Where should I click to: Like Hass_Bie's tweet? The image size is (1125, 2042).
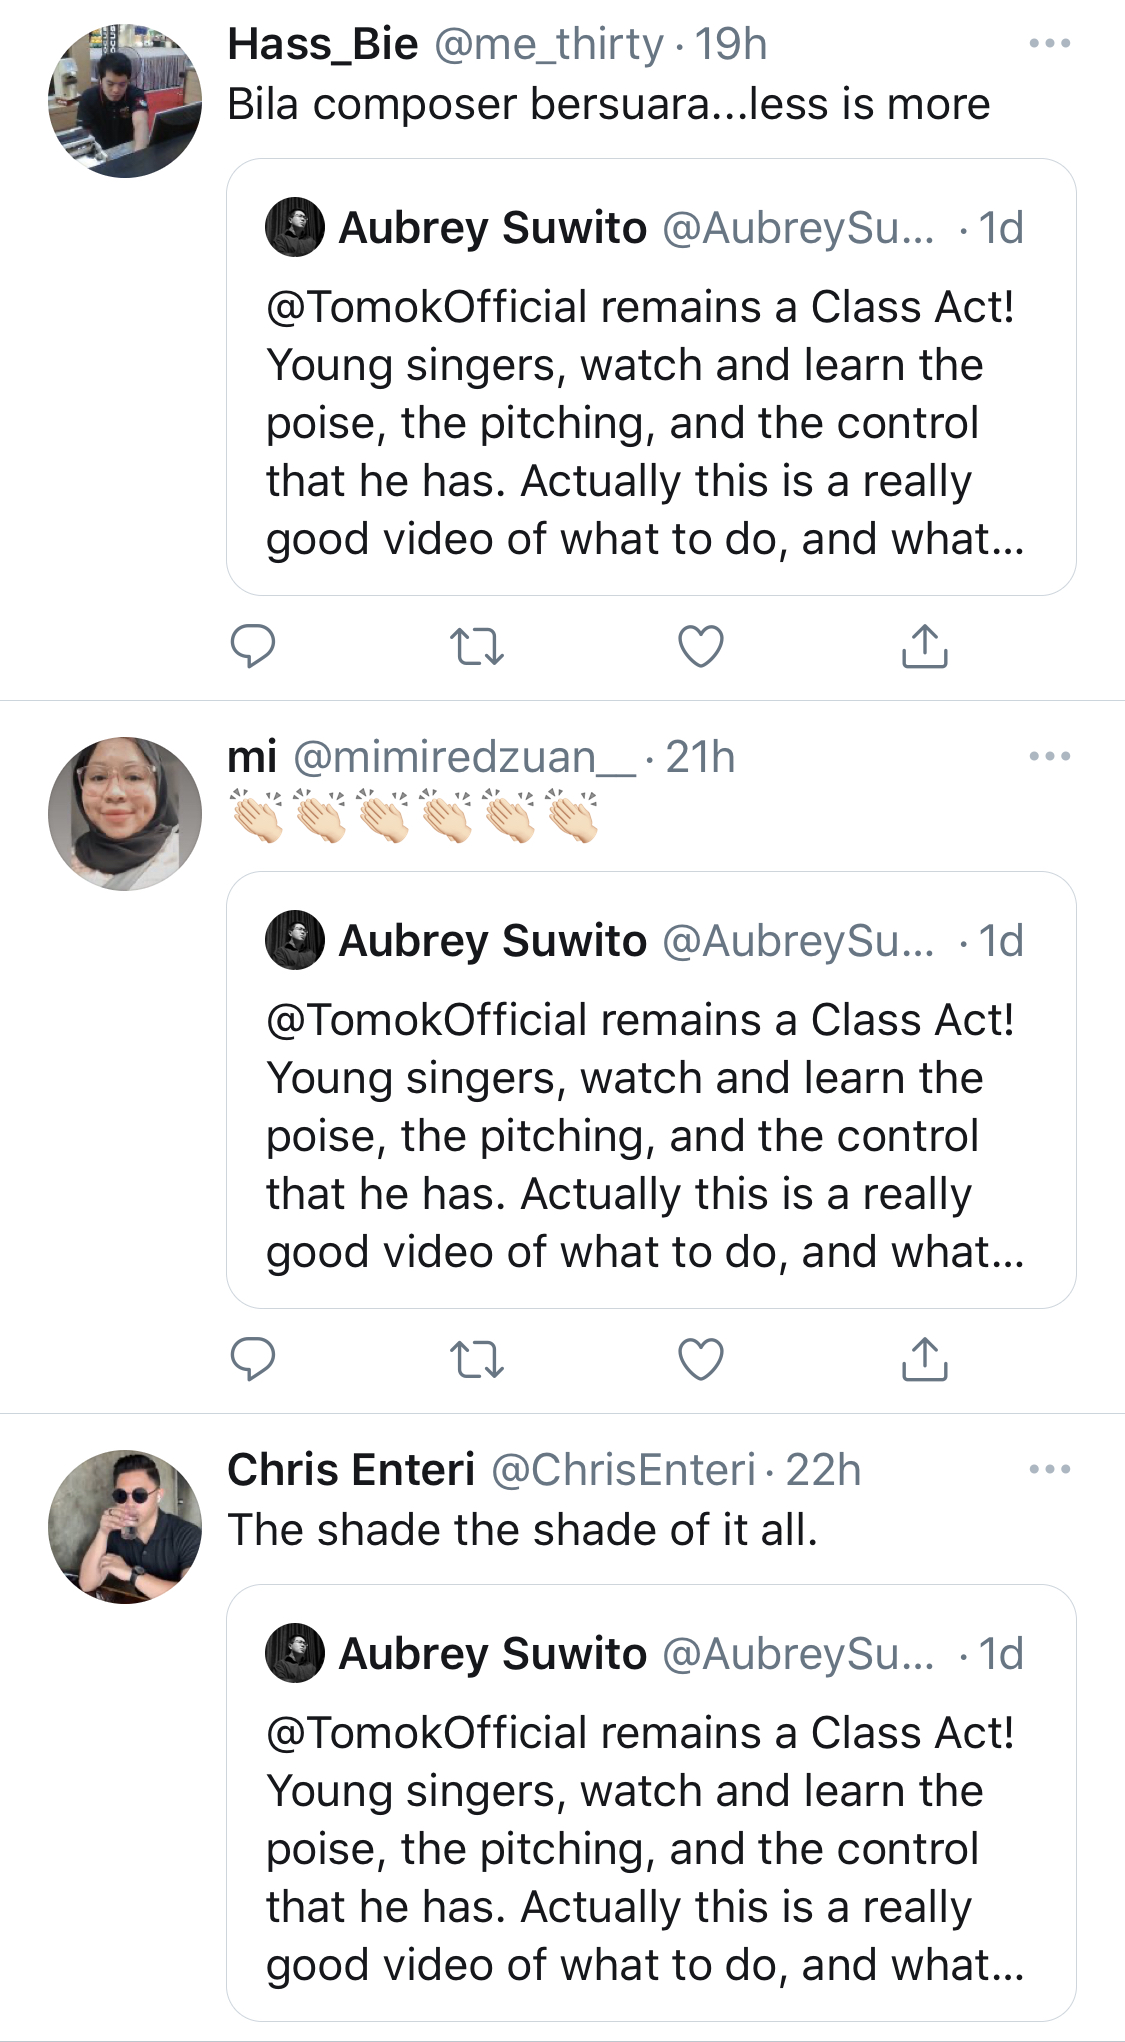click(x=701, y=646)
